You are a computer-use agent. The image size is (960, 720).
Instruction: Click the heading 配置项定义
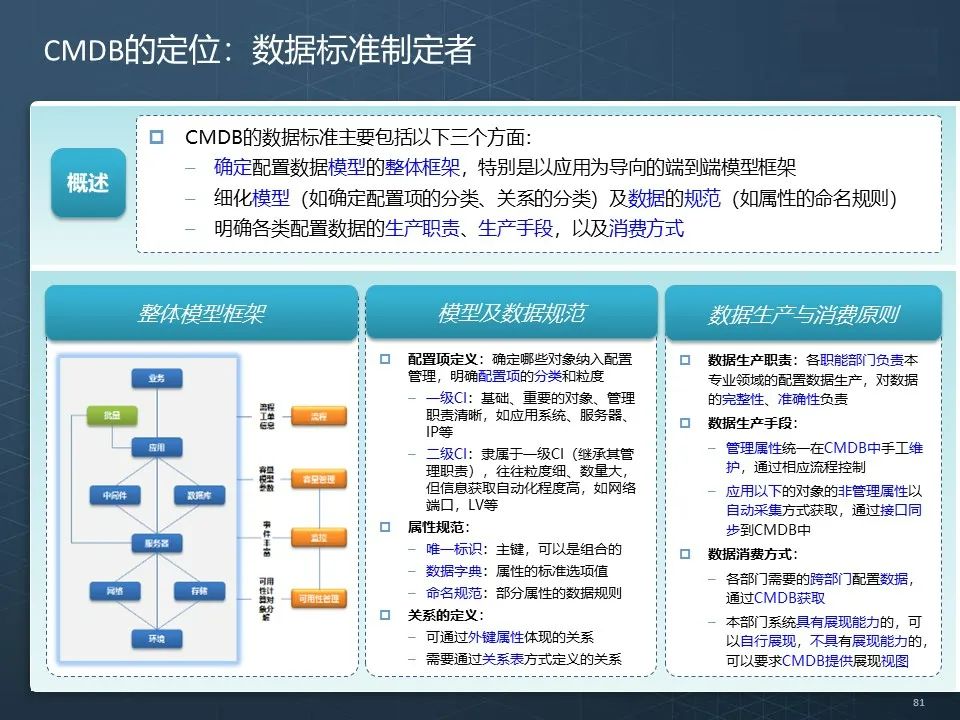tap(443, 359)
